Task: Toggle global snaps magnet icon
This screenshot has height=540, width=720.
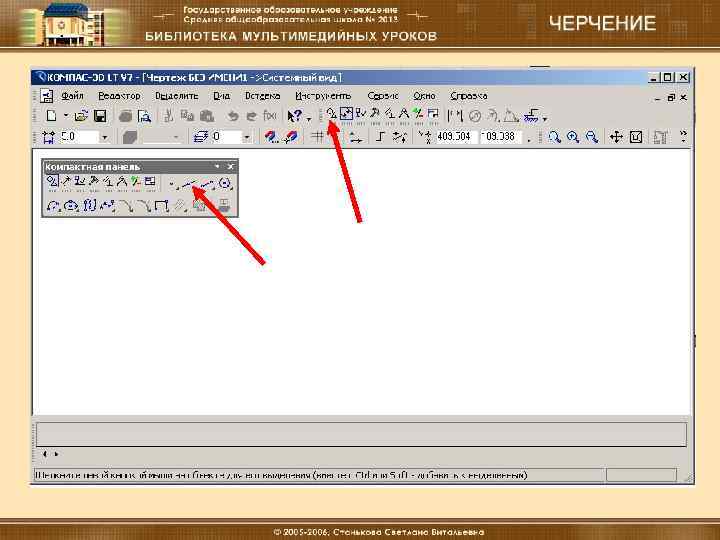Action: point(271,137)
